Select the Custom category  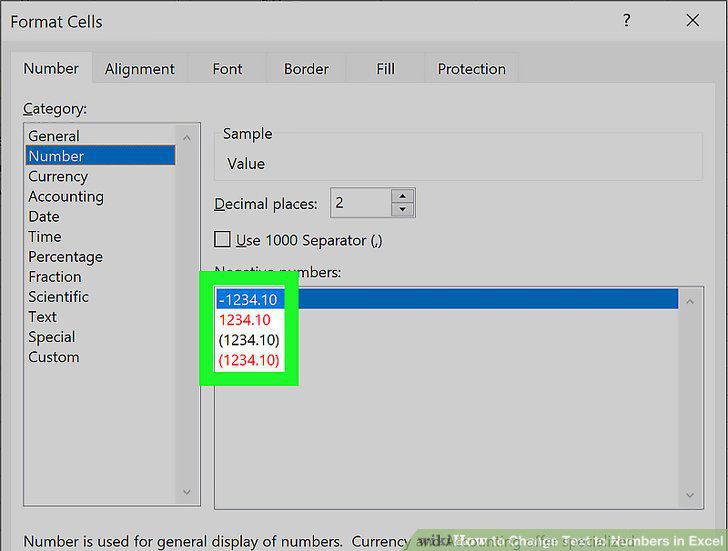(x=100, y=357)
